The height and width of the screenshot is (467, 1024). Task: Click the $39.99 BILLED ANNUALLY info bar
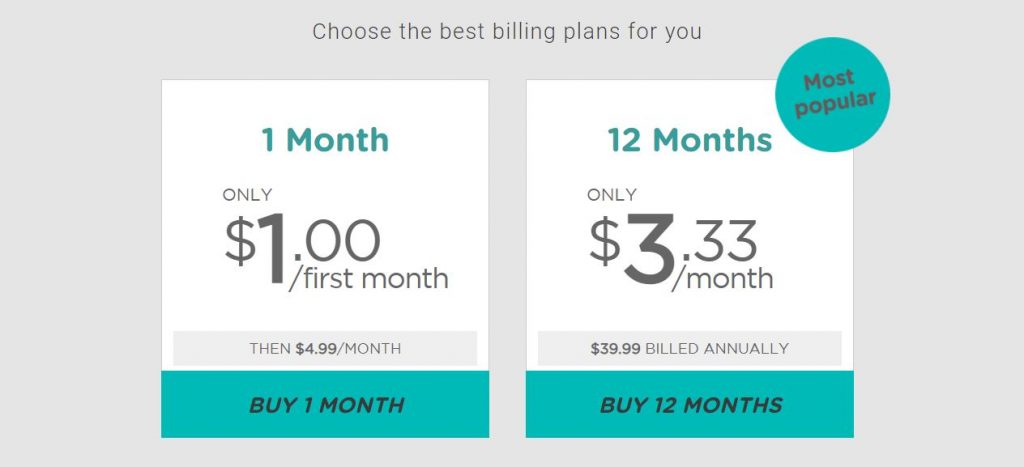(x=690, y=348)
